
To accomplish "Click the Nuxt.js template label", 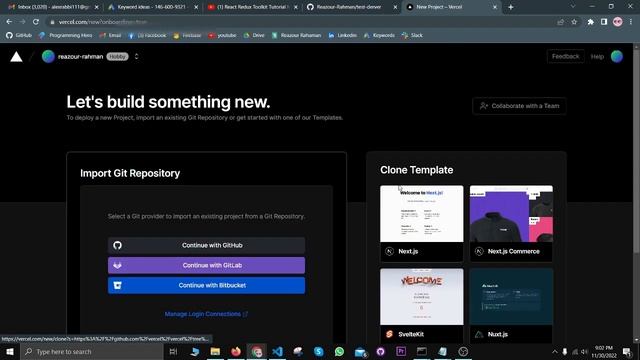I will click(x=498, y=334).
